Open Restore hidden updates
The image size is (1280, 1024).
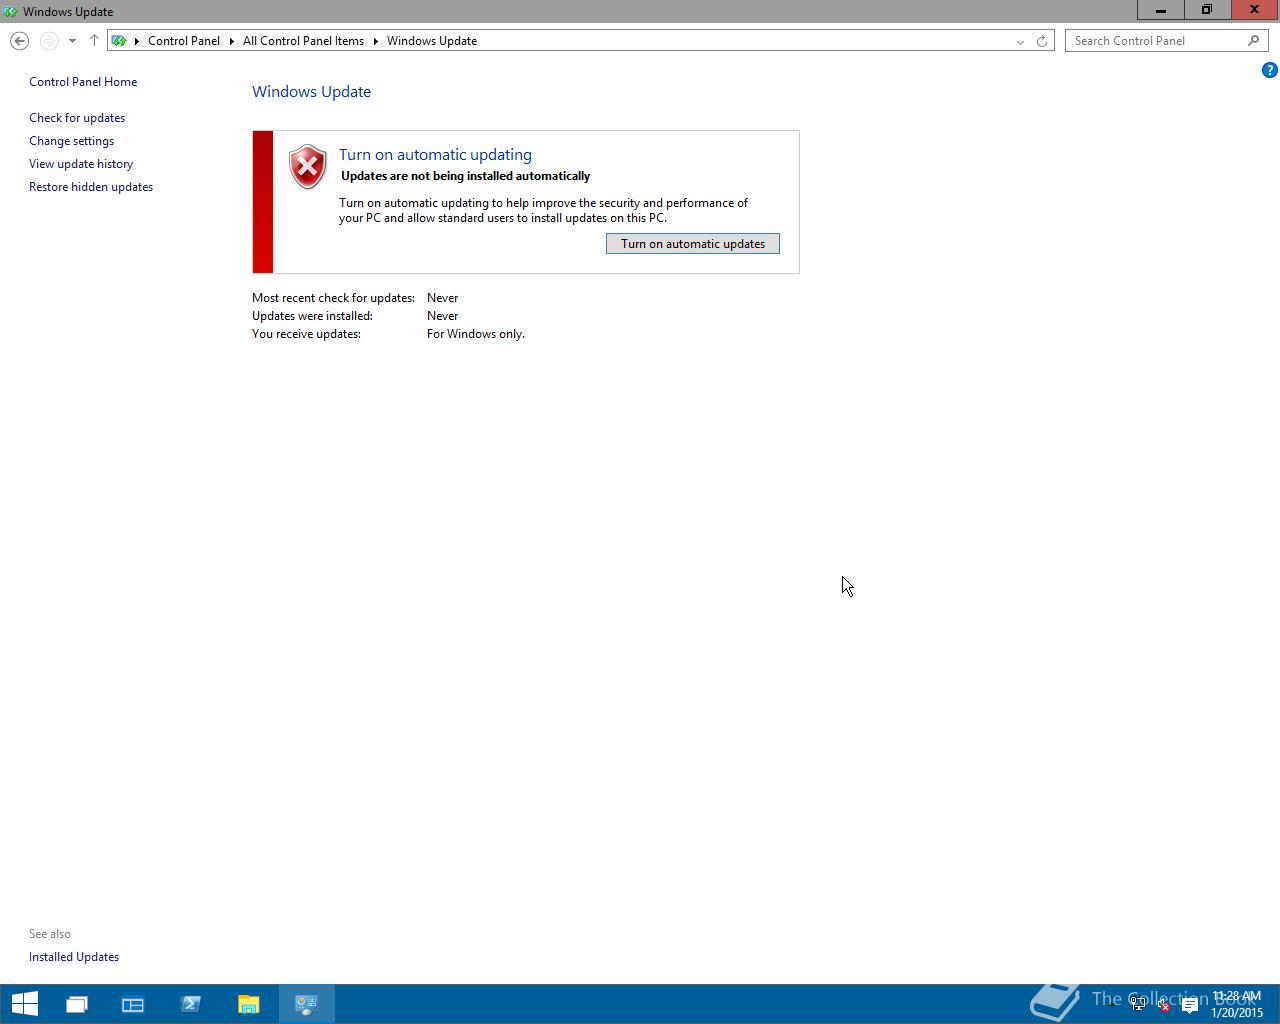pos(91,187)
